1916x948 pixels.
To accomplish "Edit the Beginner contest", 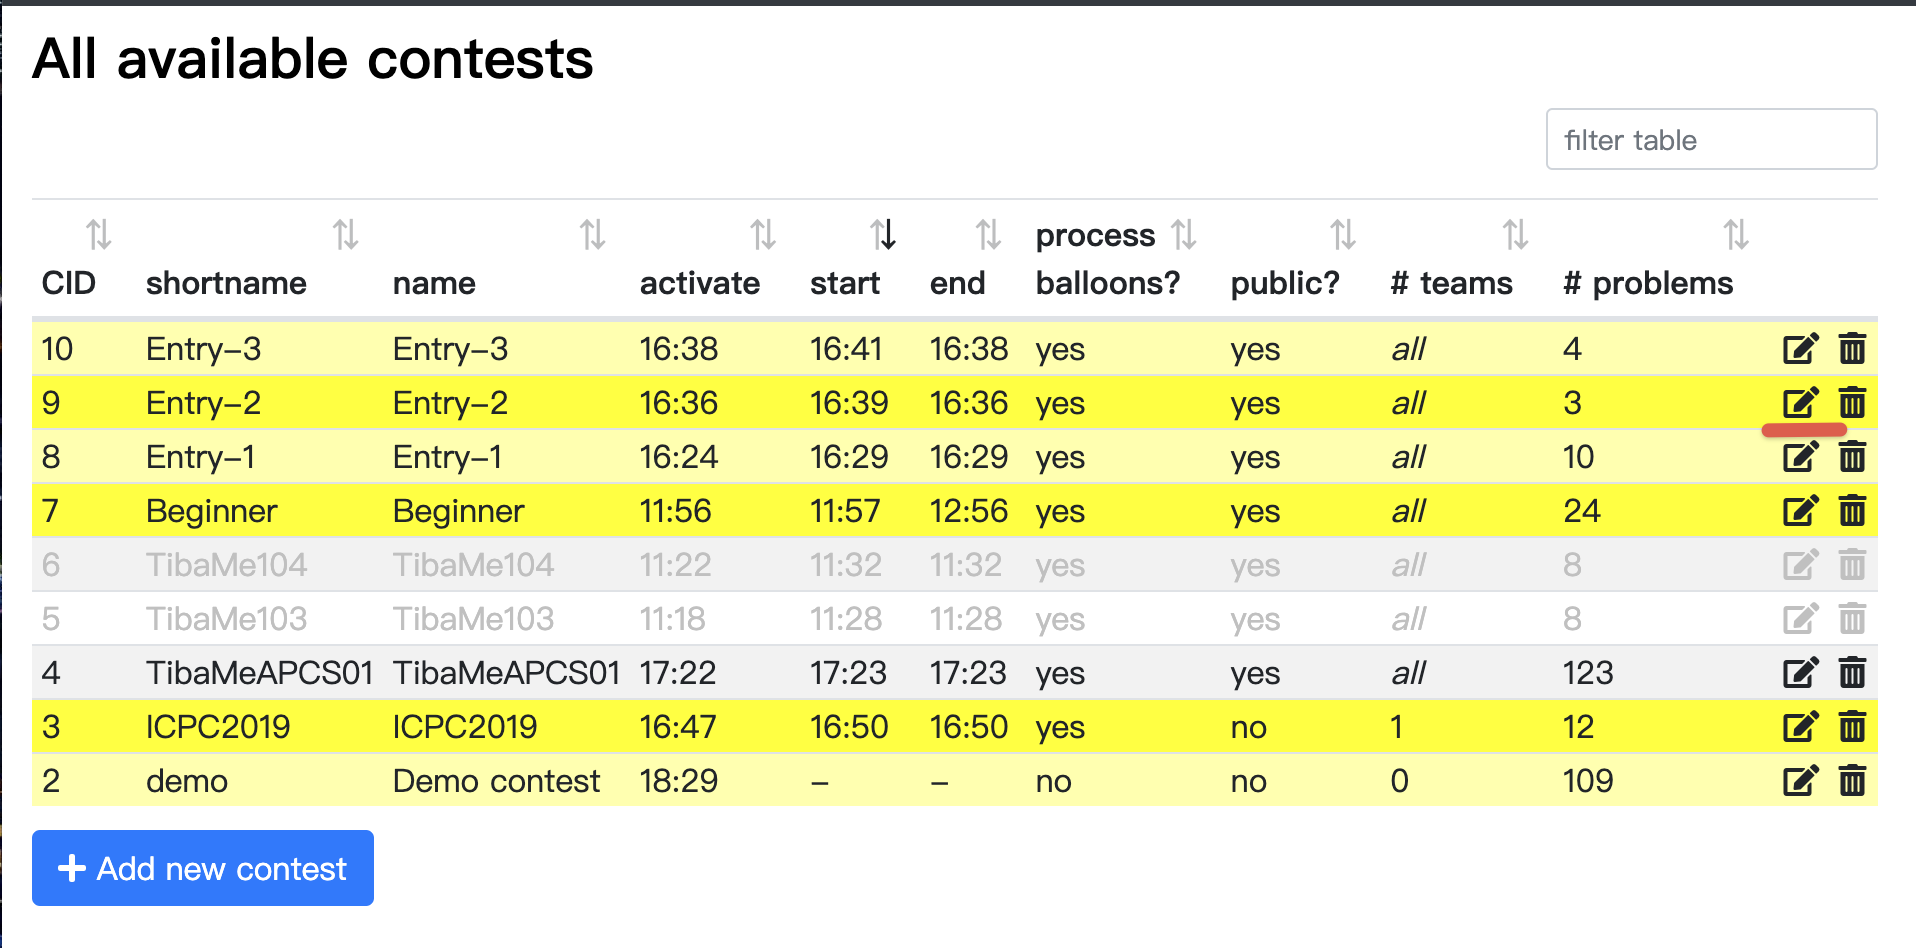I will coord(1800,511).
